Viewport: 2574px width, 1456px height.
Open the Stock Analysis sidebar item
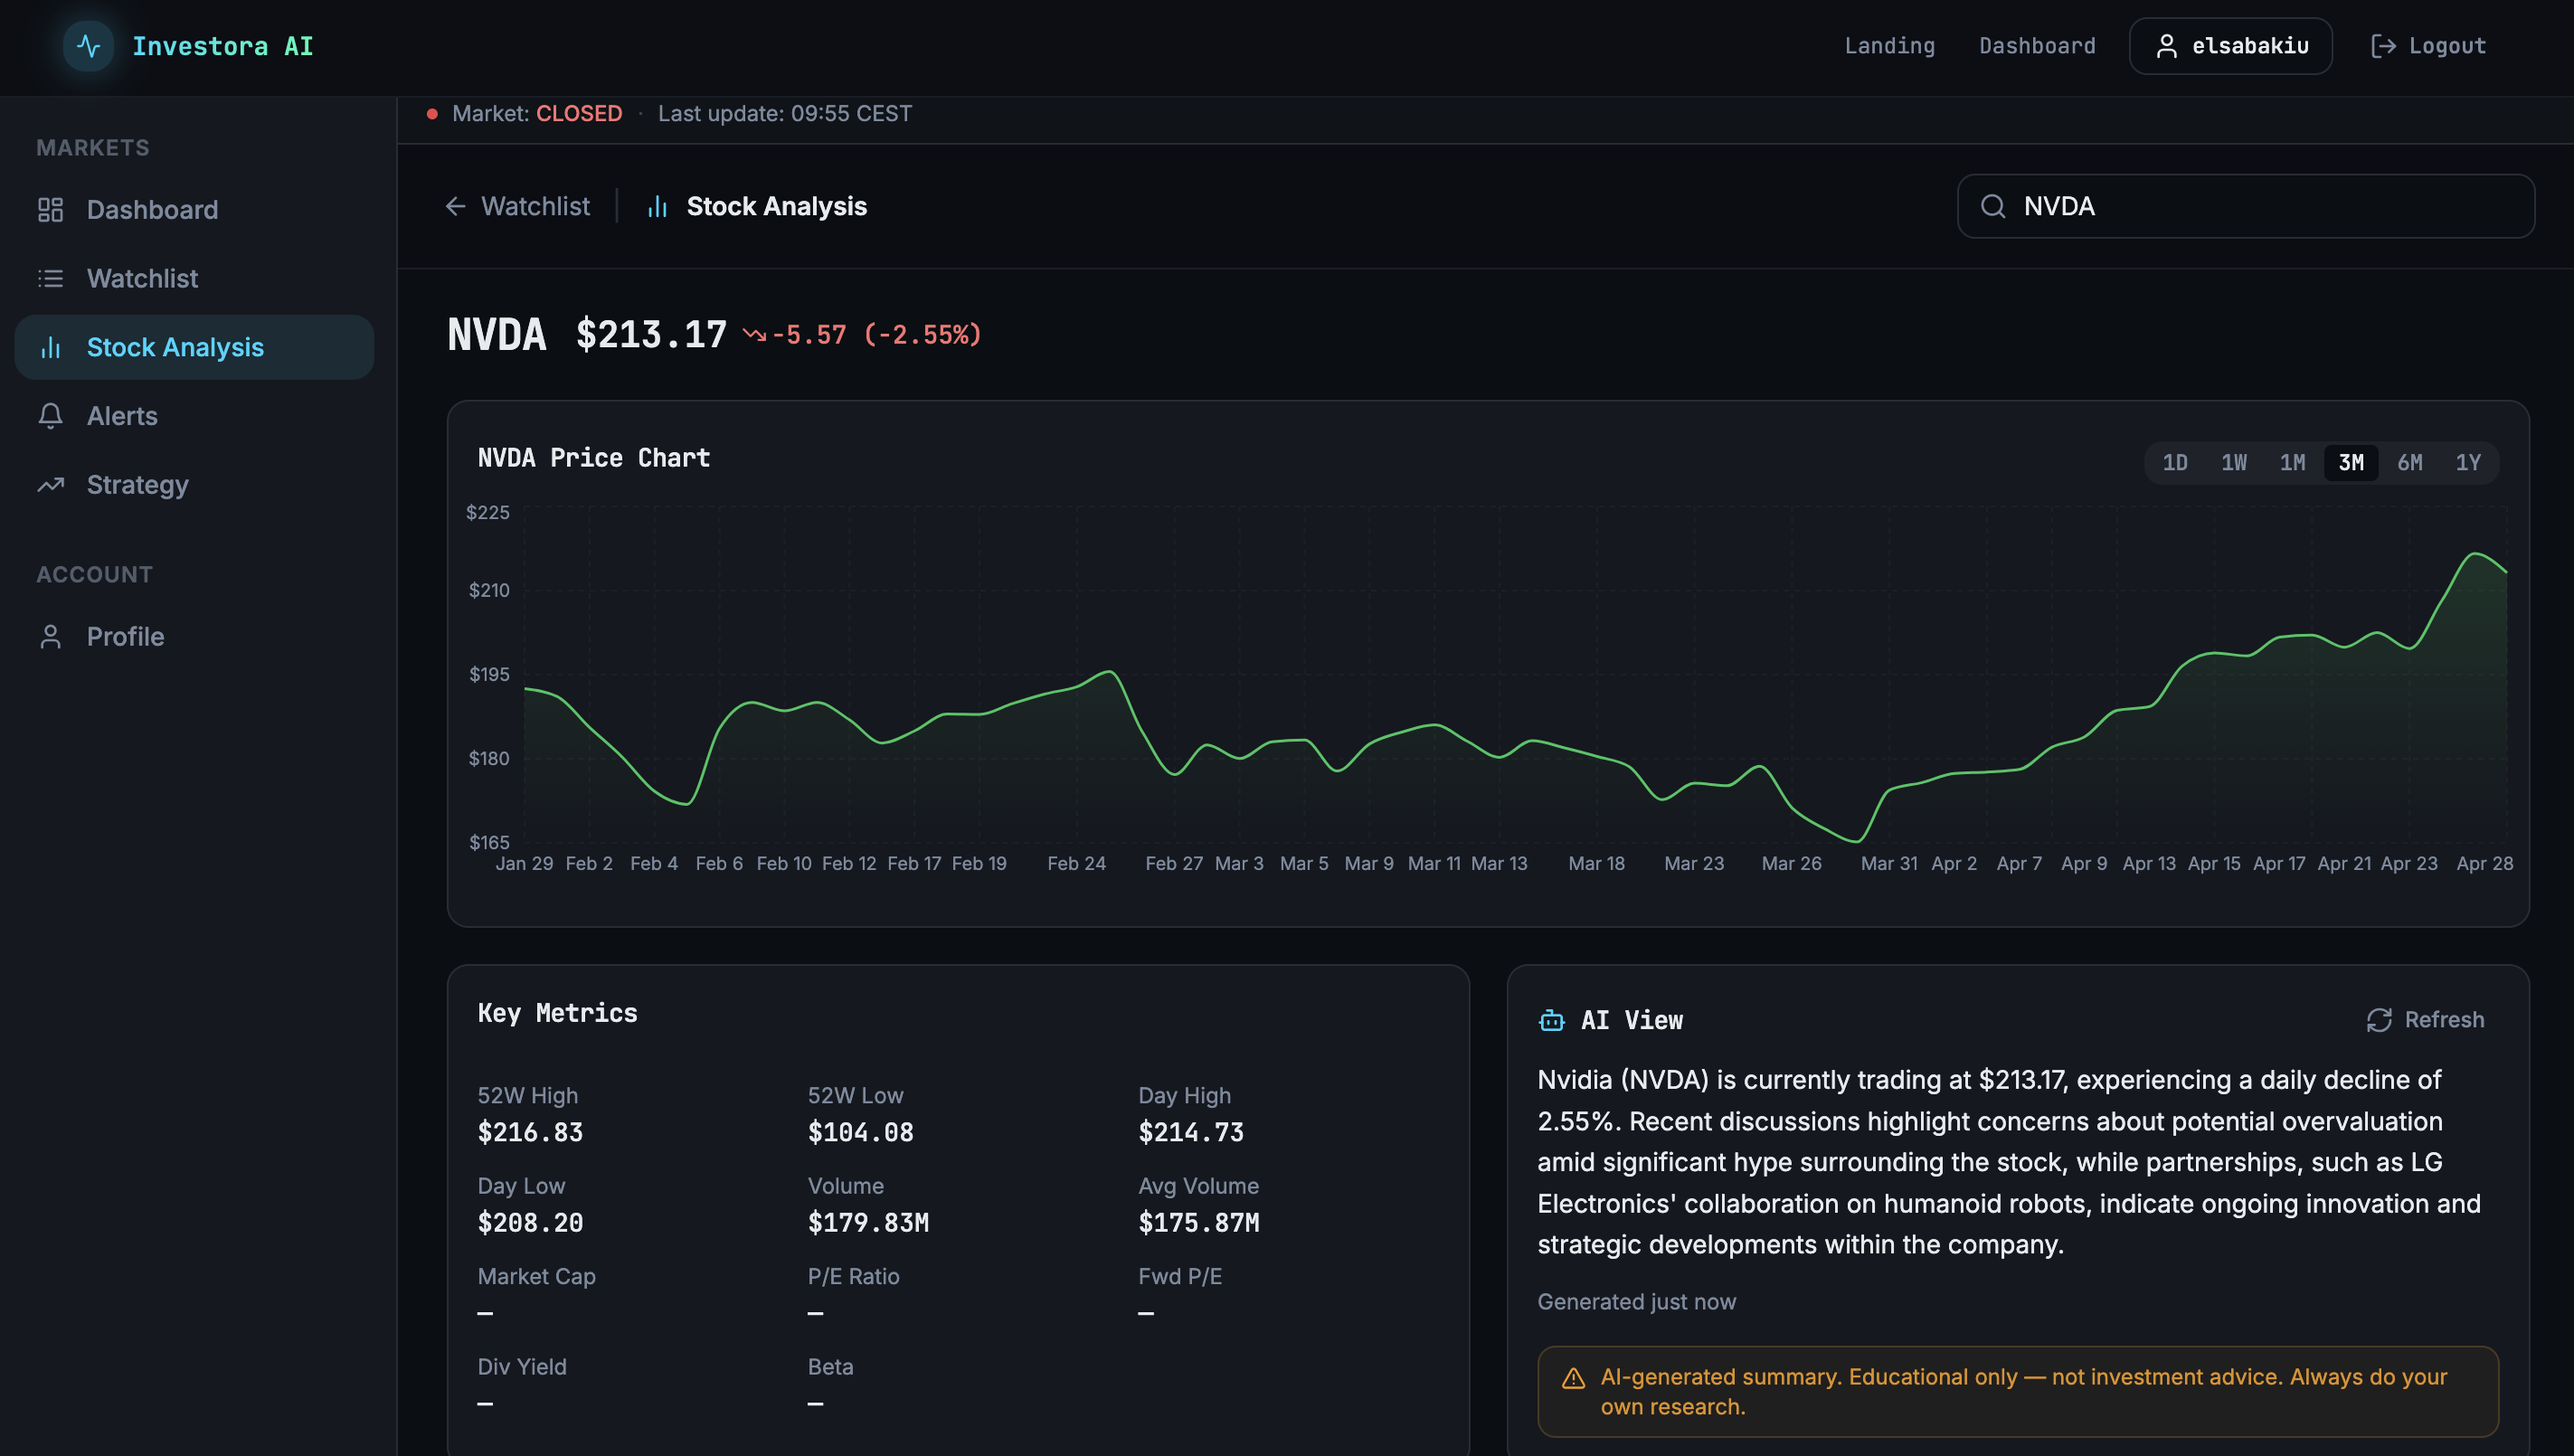pos(194,347)
